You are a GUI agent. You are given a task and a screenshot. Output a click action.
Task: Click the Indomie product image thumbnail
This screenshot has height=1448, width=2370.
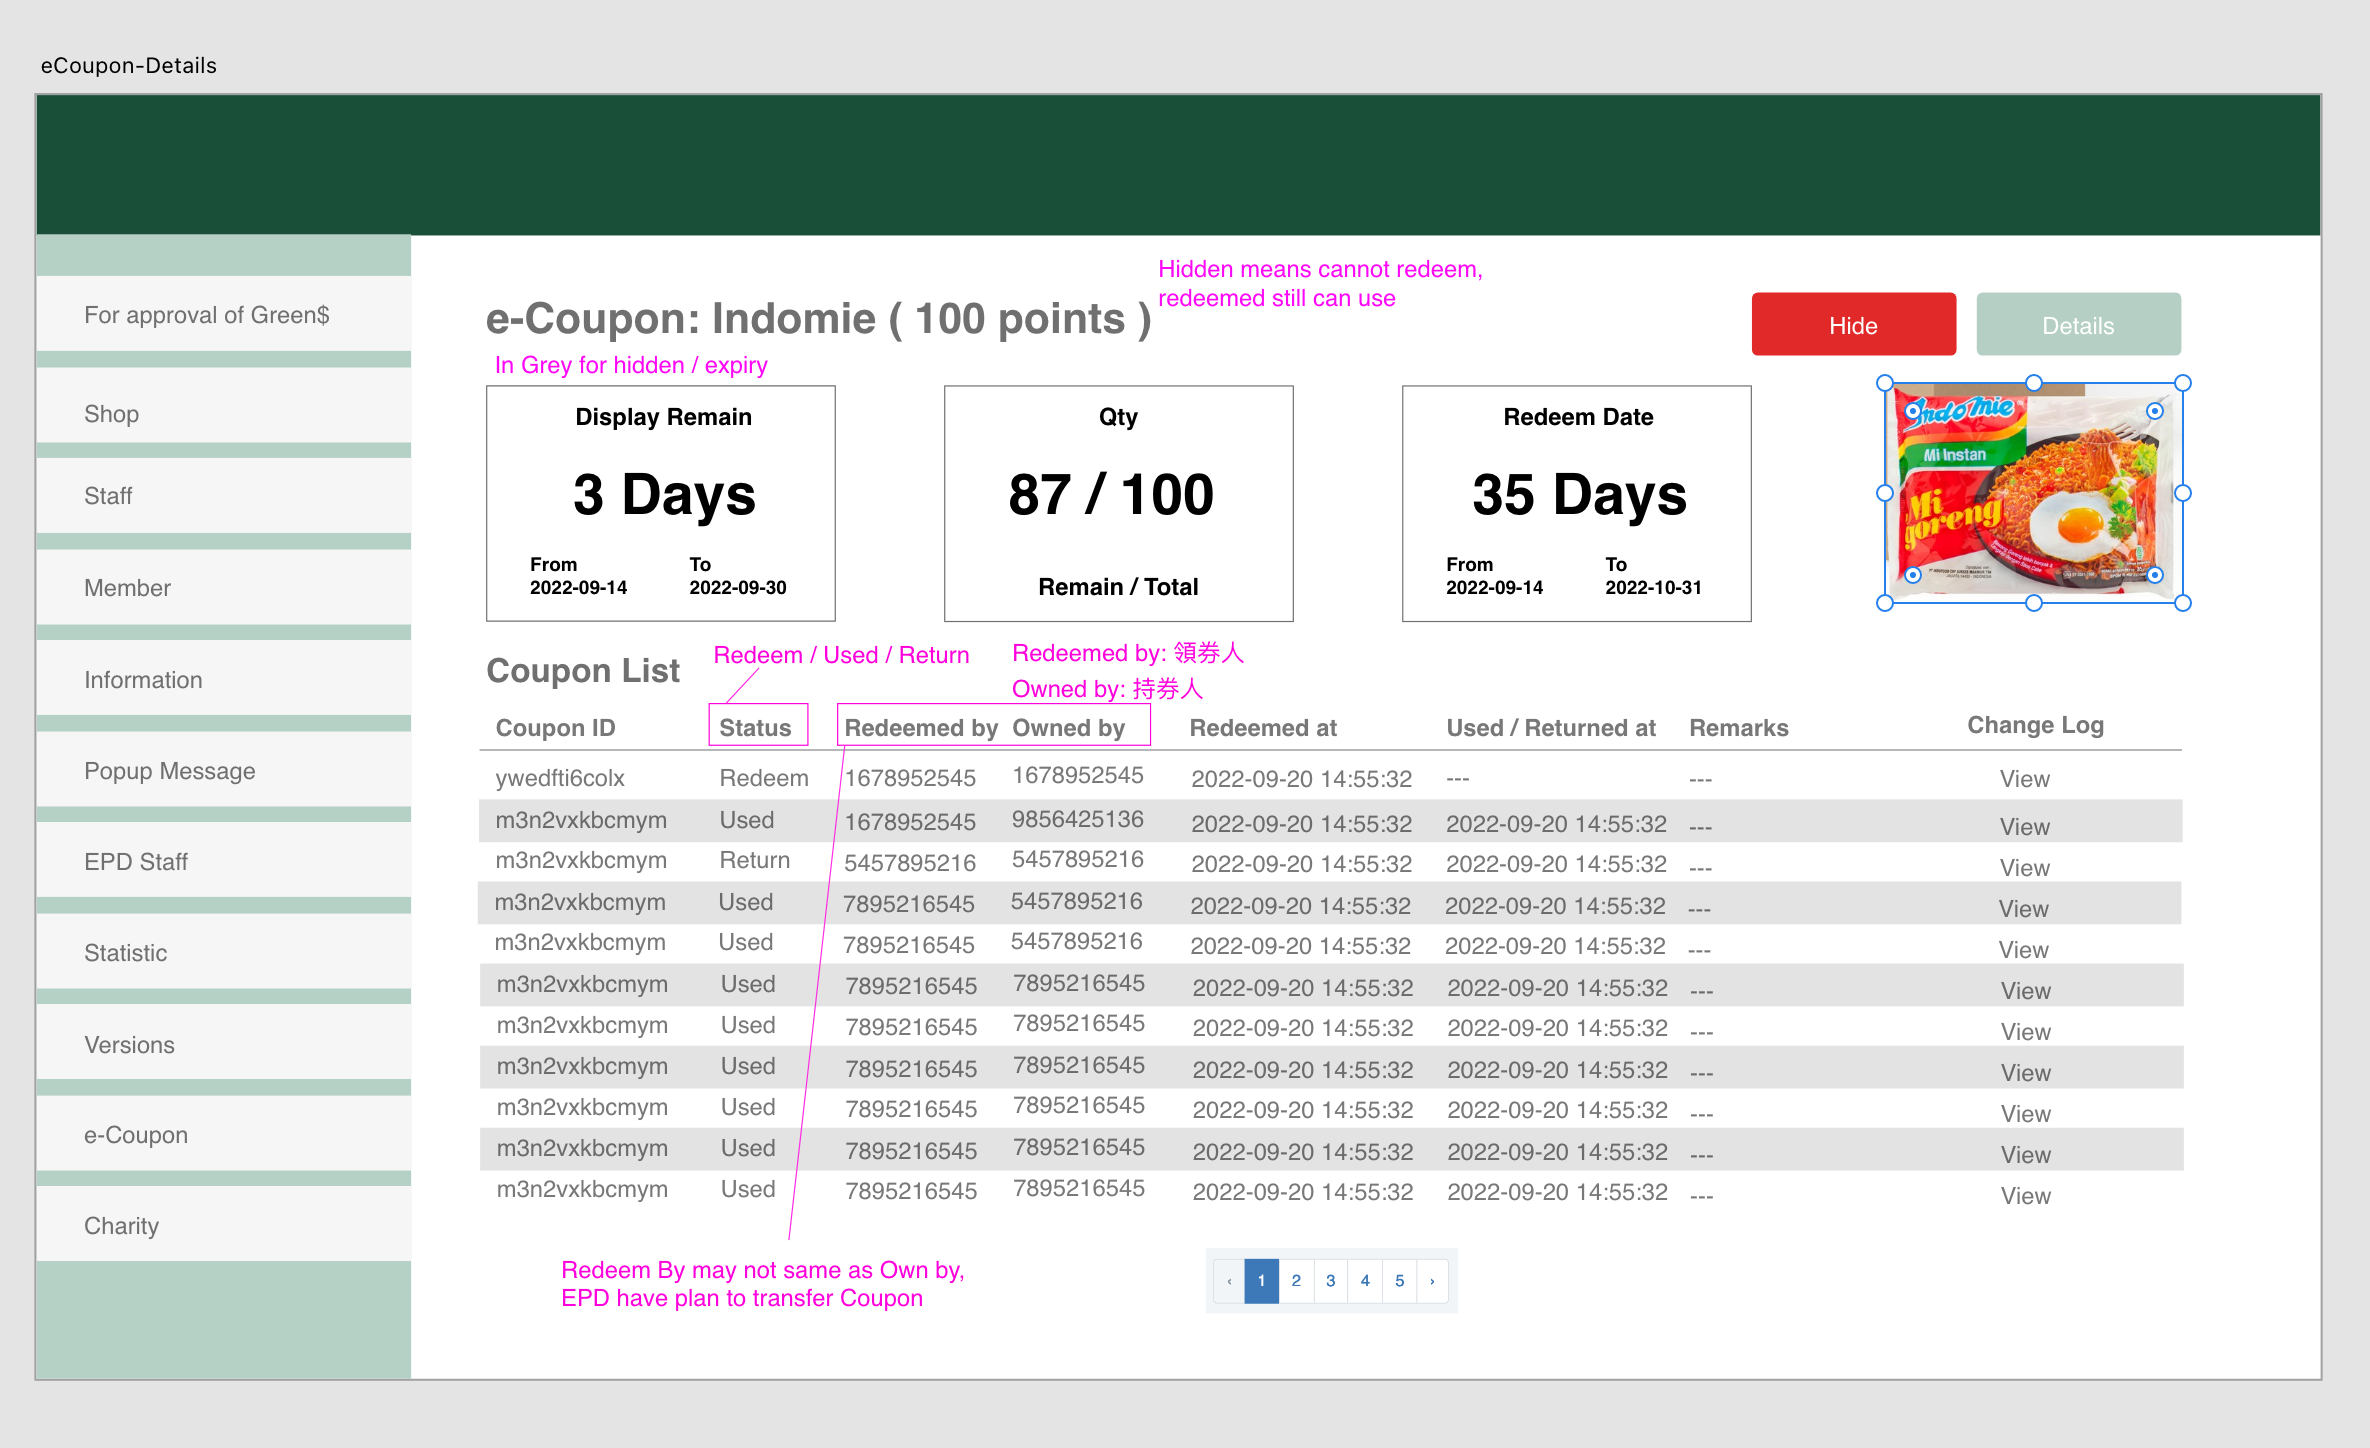pos(2033,493)
